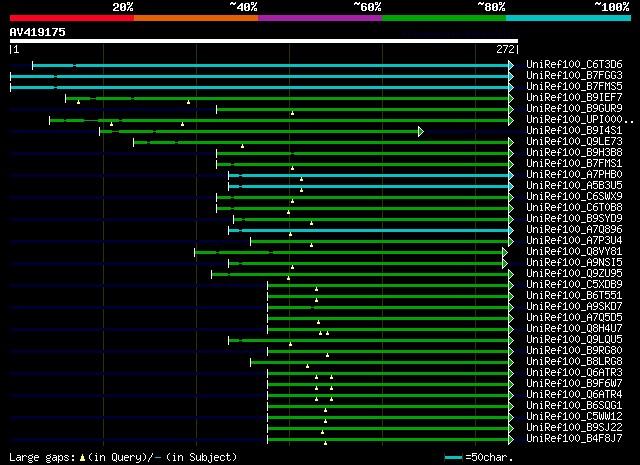Click the query end position 272 label
The height and width of the screenshot is (465, 640).
[x=505, y=49]
